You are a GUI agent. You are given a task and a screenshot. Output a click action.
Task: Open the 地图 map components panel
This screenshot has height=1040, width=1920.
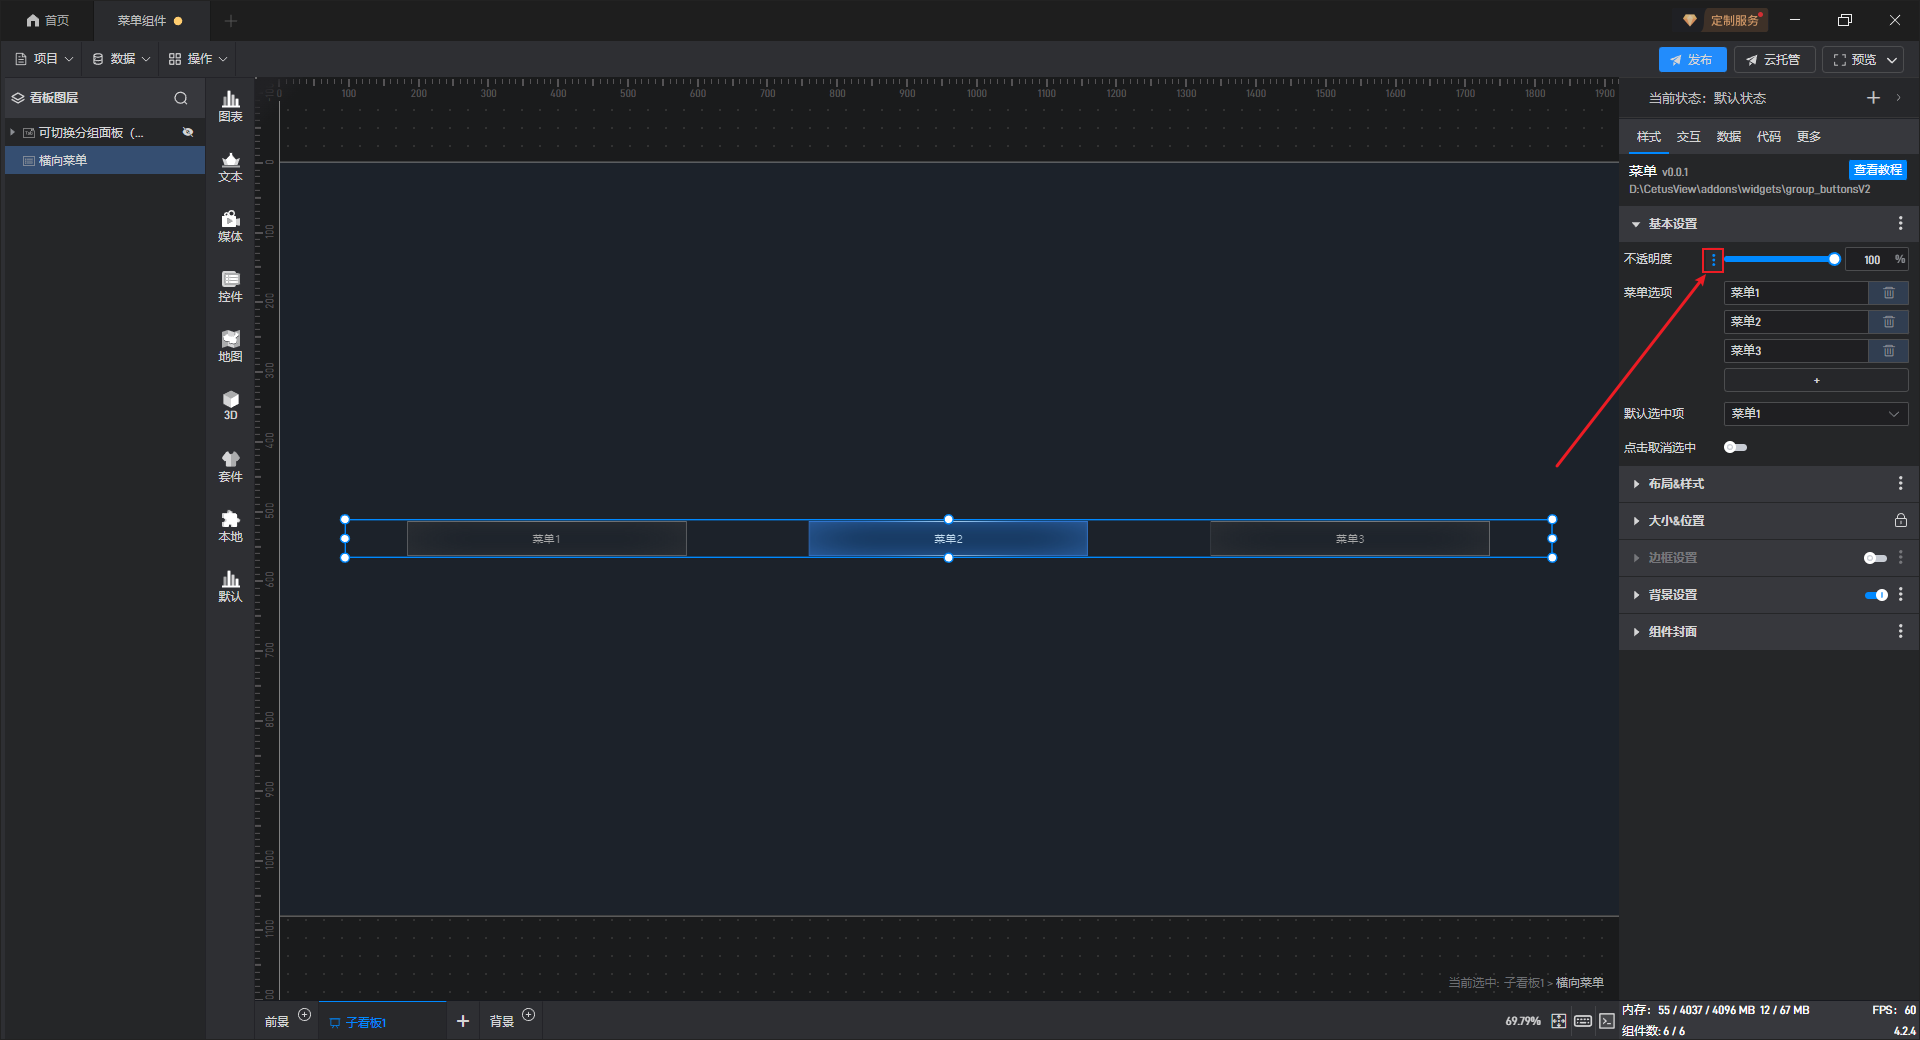pos(230,346)
